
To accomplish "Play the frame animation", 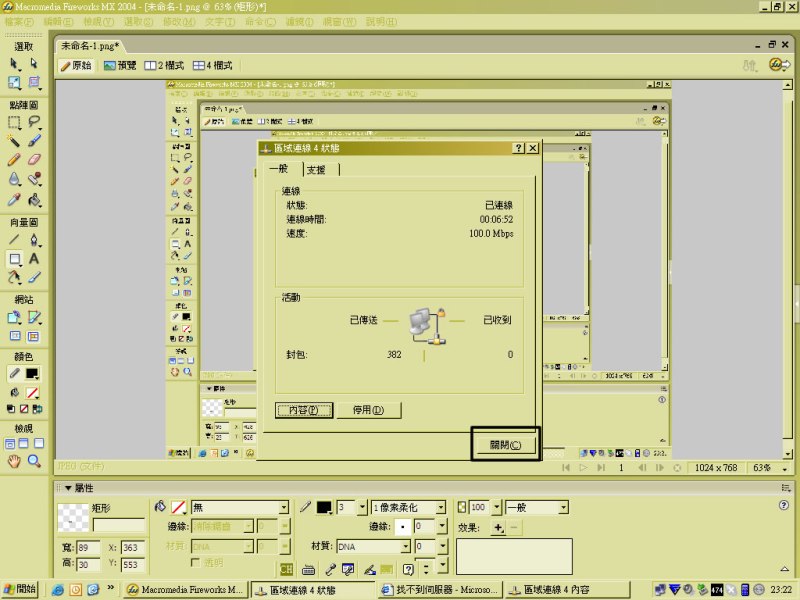I will coord(583,468).
